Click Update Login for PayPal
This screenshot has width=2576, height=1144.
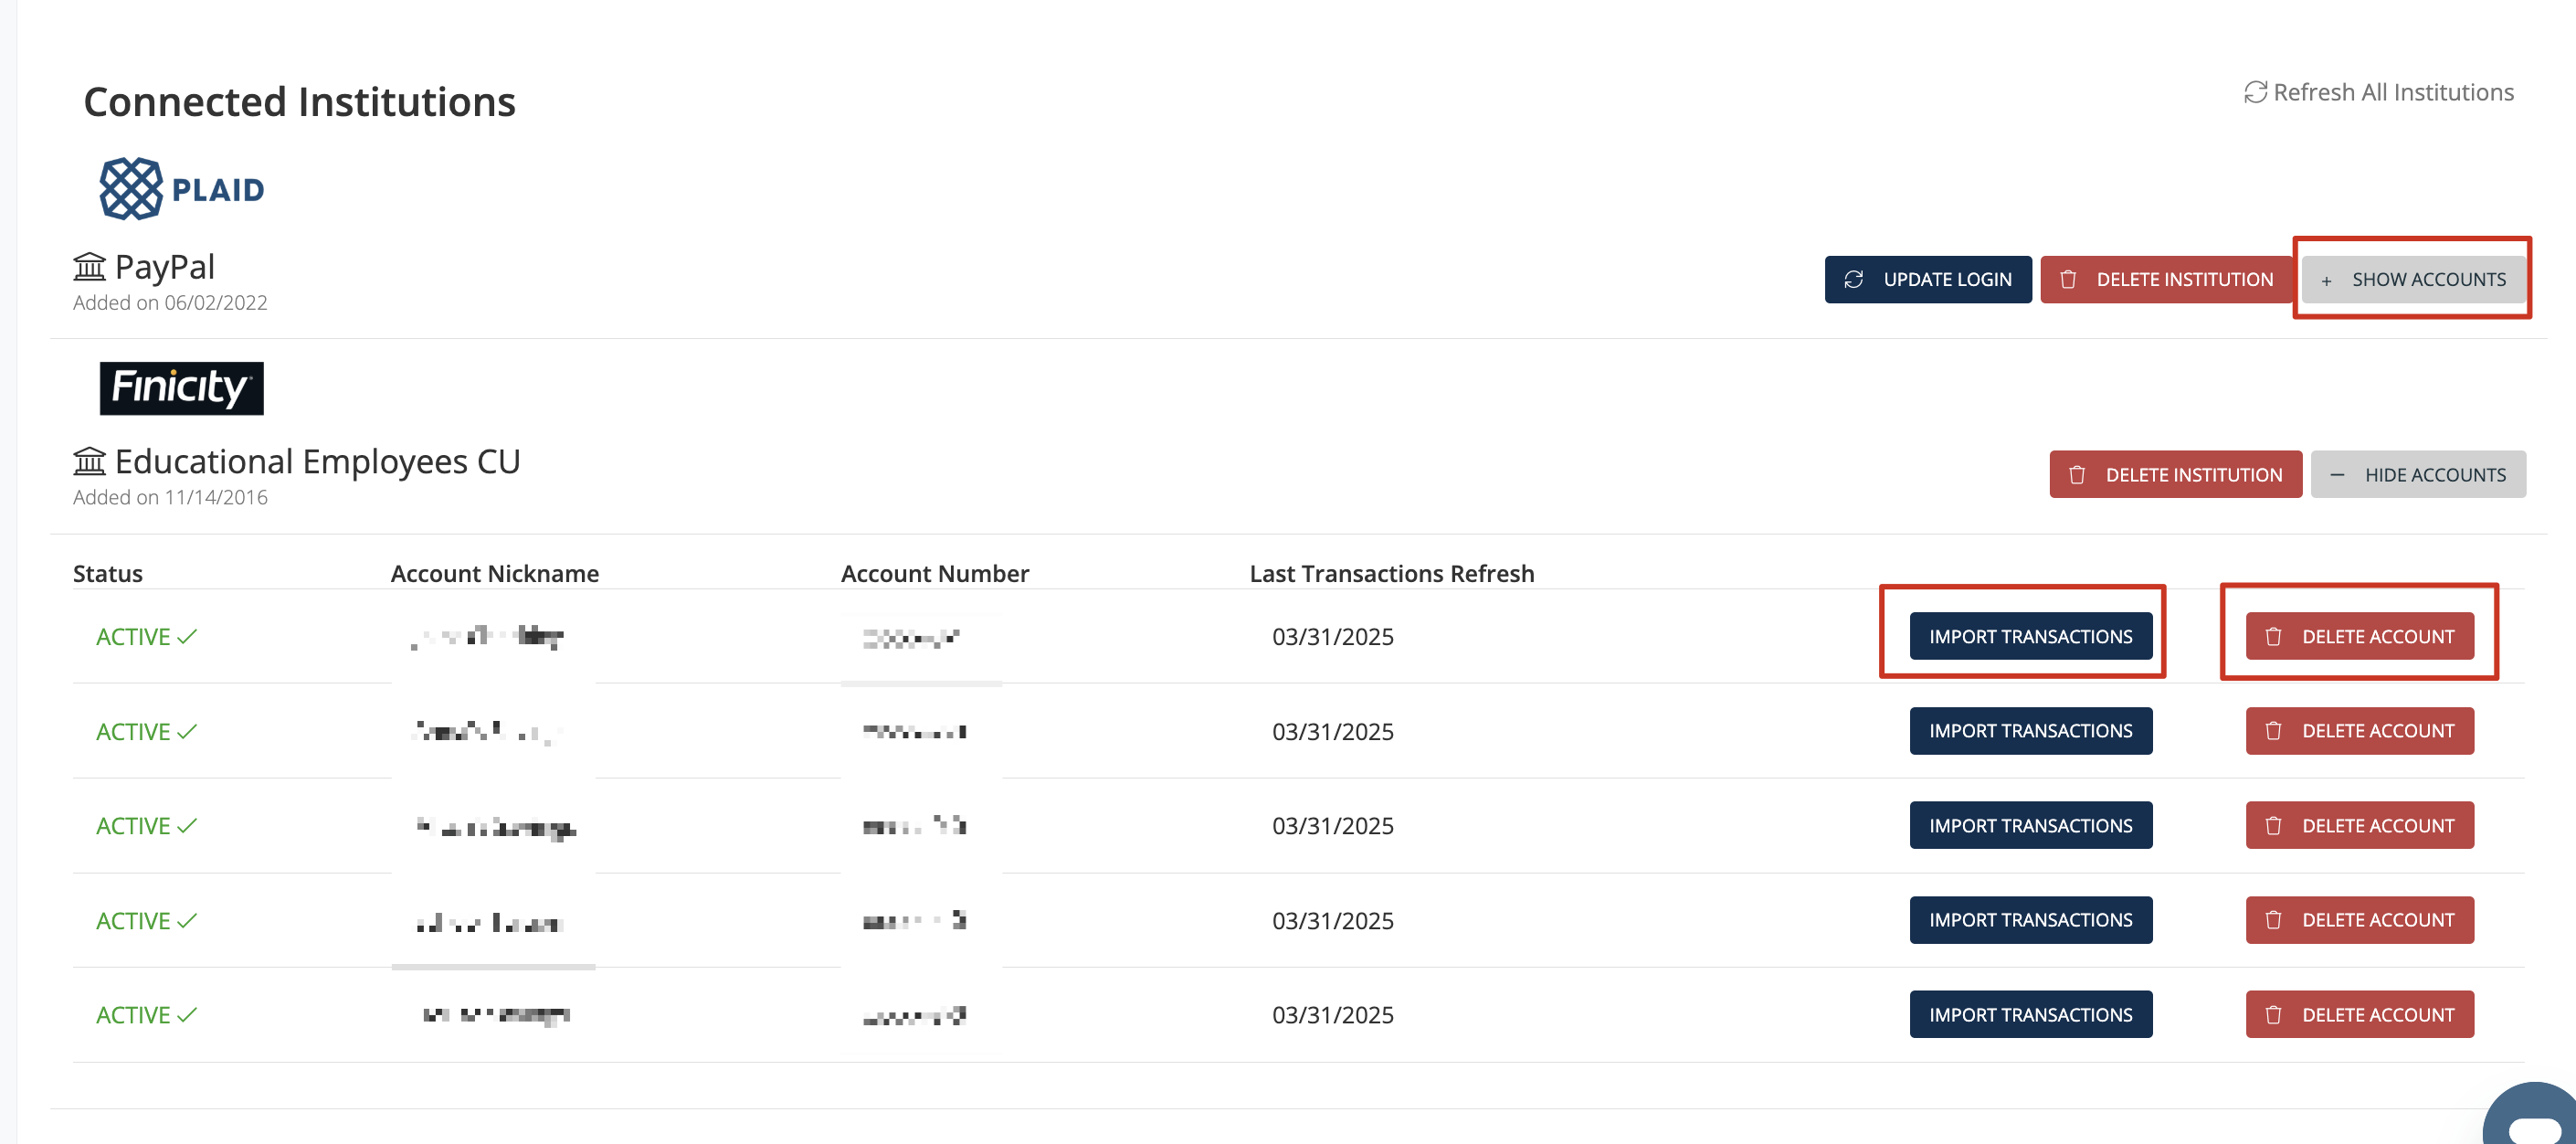[1927, 280]
